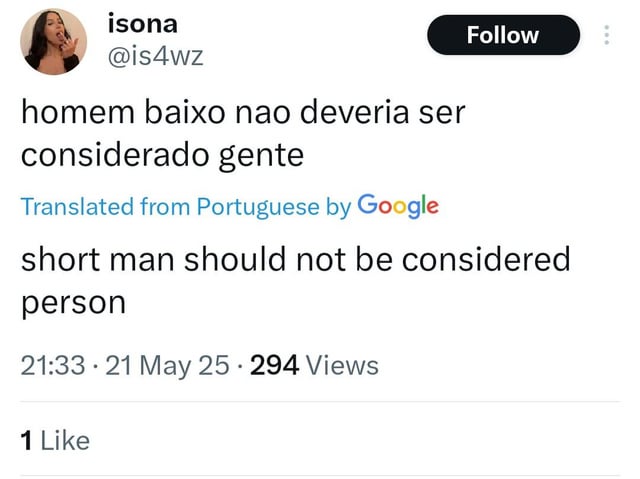The height and width of the screenshot is (479, 640).
Task: Select the word 'considered' in the translation
Action: (x=486, y=259)
